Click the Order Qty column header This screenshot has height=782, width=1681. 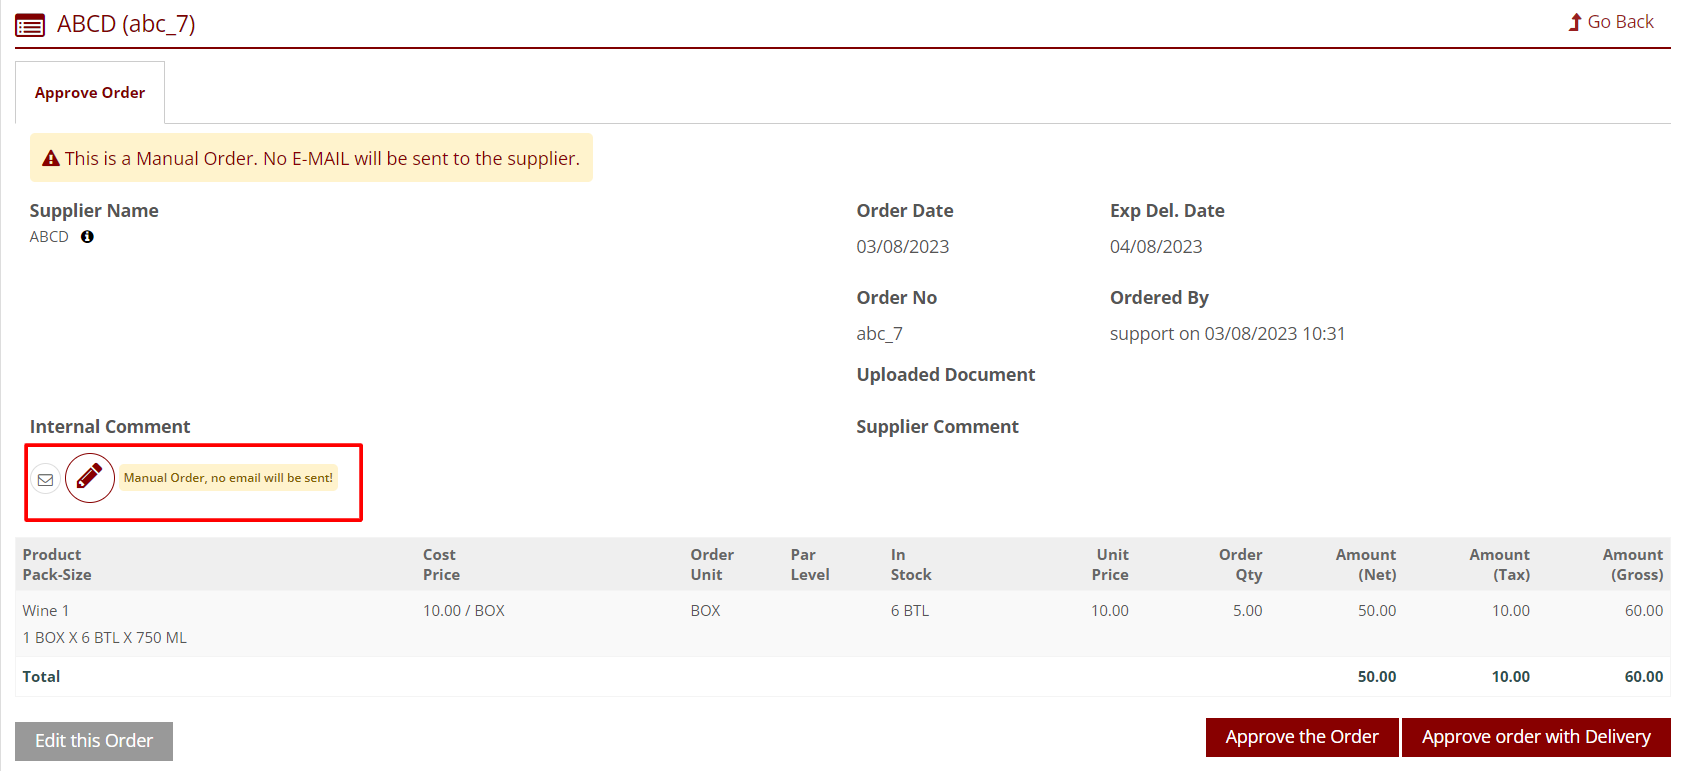1240,565
